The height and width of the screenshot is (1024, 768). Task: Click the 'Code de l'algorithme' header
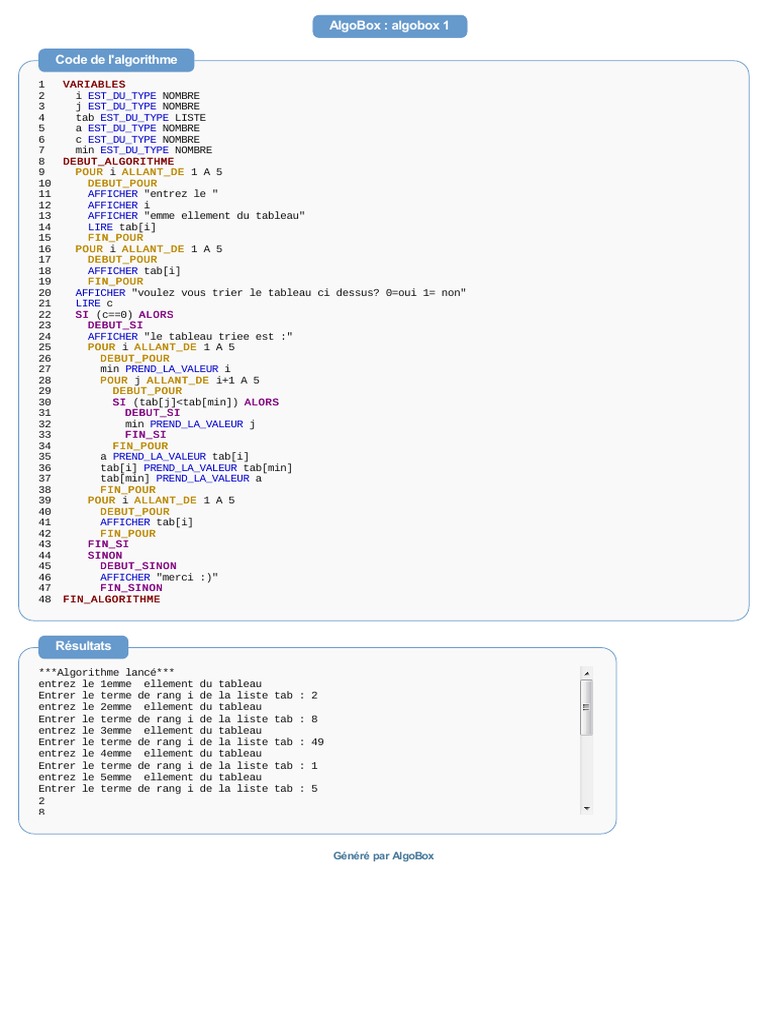(x=116, y=60)
